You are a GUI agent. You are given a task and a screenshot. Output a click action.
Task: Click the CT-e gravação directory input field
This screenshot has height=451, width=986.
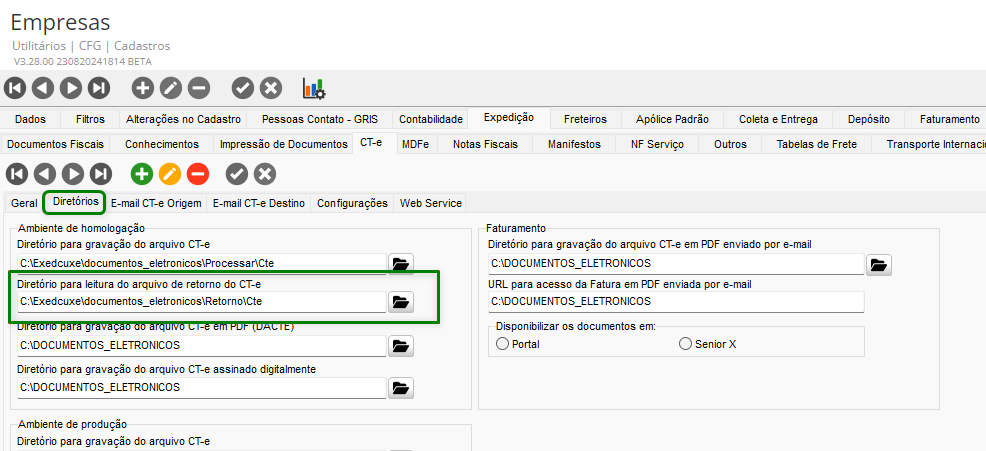[x=200, y=264]
